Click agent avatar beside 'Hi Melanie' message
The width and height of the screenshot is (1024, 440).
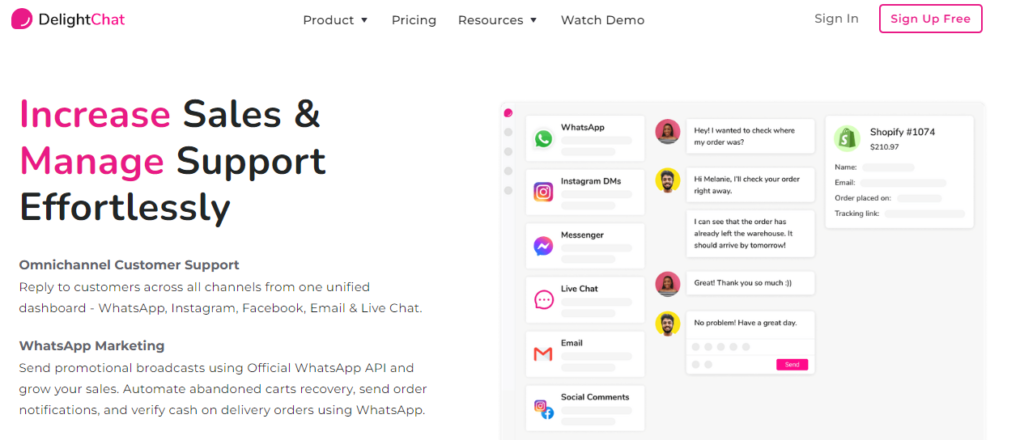[x=667, y=180]
